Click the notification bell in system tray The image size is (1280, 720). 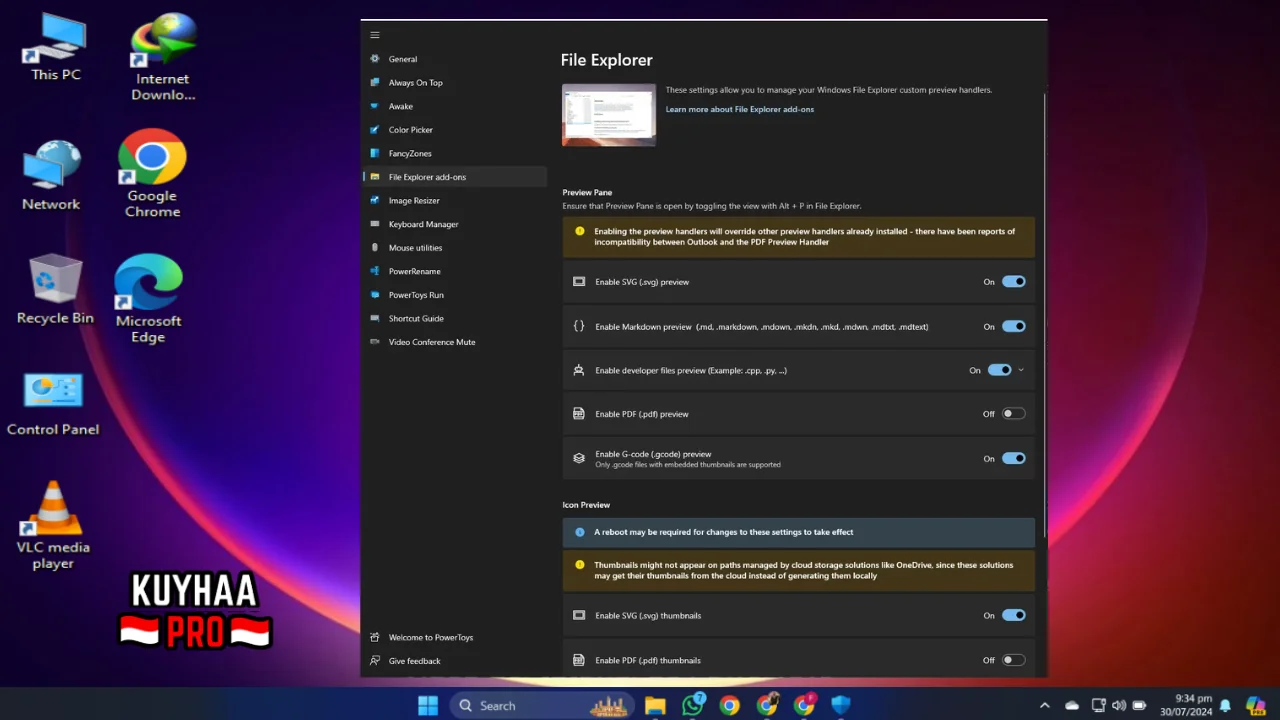click(1225, 706)
